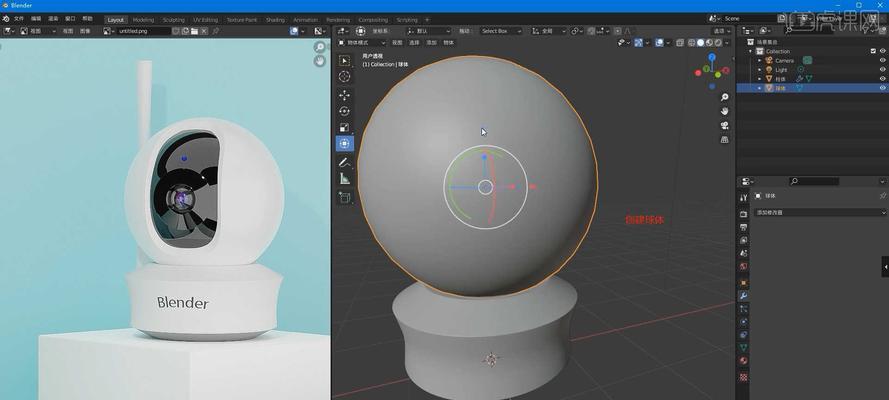Toggle visibility eye of Collection
The image size is (889, 400).
pos(882,51)
